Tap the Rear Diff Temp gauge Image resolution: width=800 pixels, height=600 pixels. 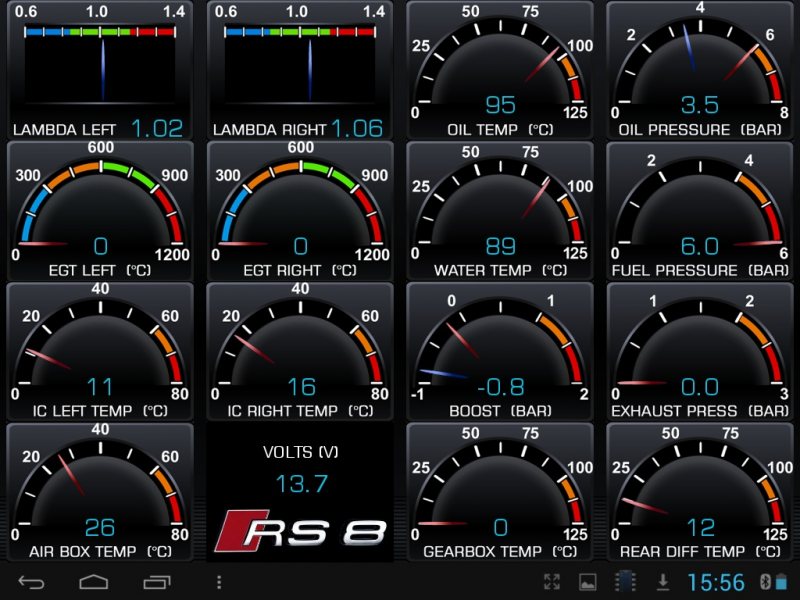click(x=700, y=492)
